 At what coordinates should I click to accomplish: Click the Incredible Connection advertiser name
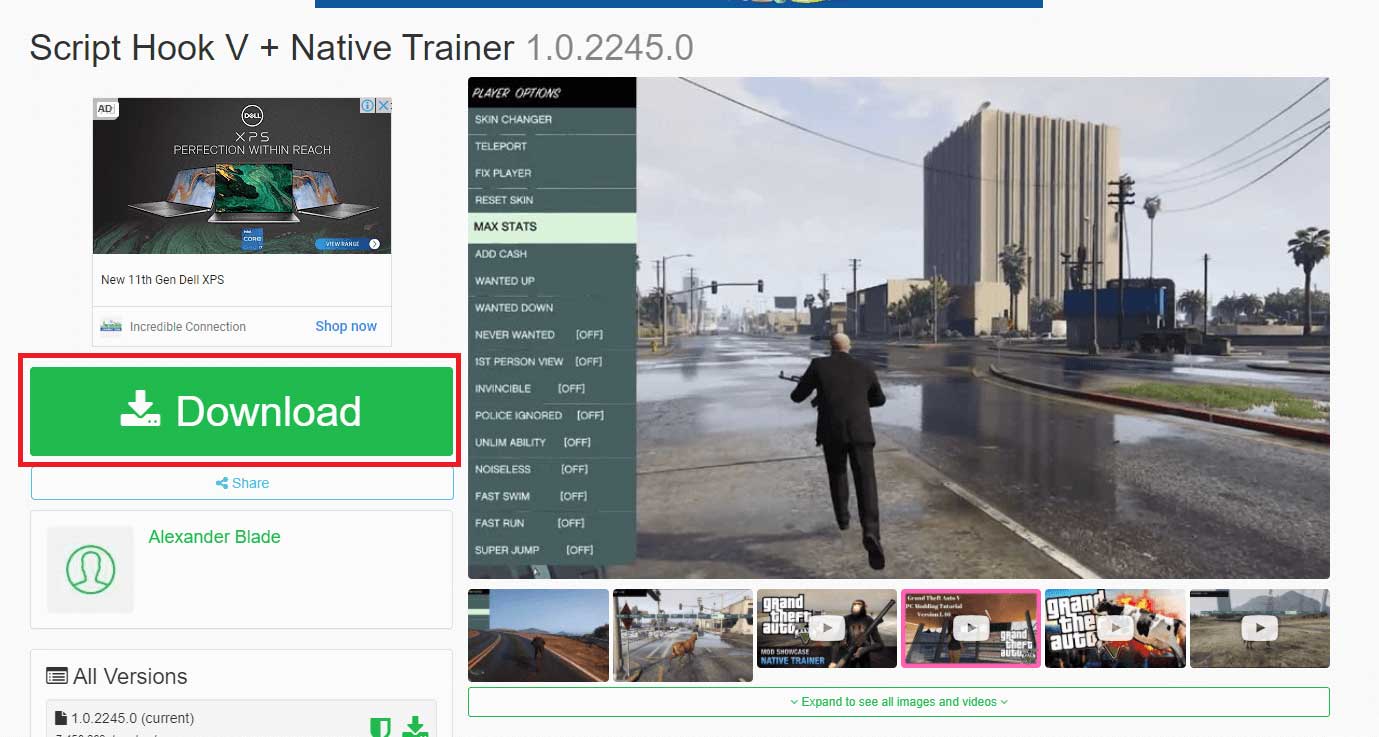point(188,326)
